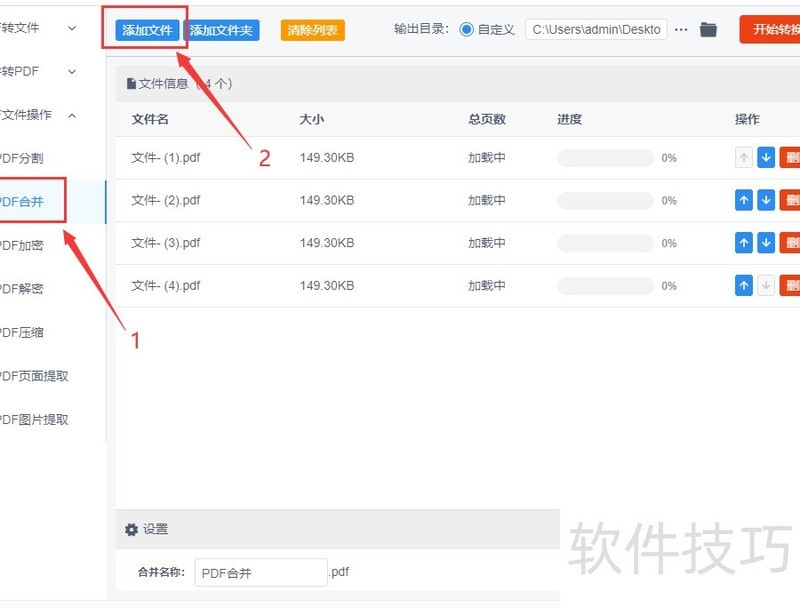The image size is (800, 608).
Task: Open PDF分割 in sidebar
Action: coord(21,158)
